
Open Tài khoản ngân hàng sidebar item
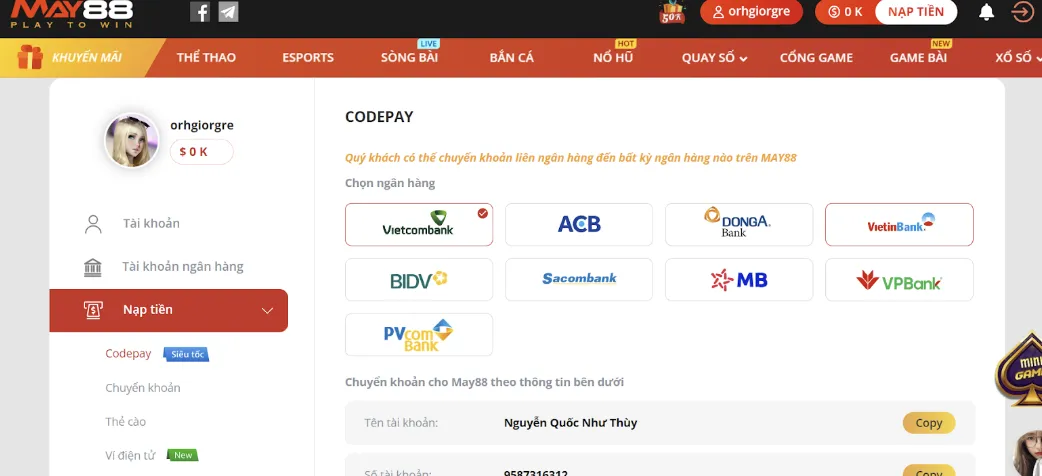pyautogui.click(x=182, y=267)
